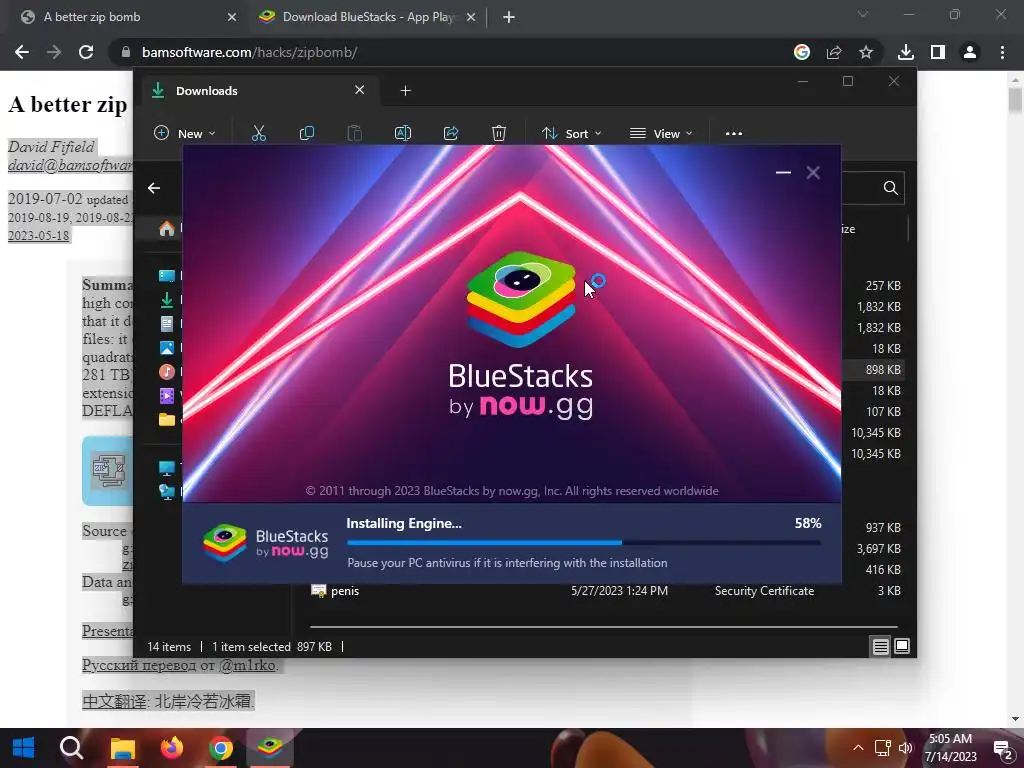This screenshot has width=1024, height=768.
Task: Open the Windows Start menu
Action: (24, 748)
